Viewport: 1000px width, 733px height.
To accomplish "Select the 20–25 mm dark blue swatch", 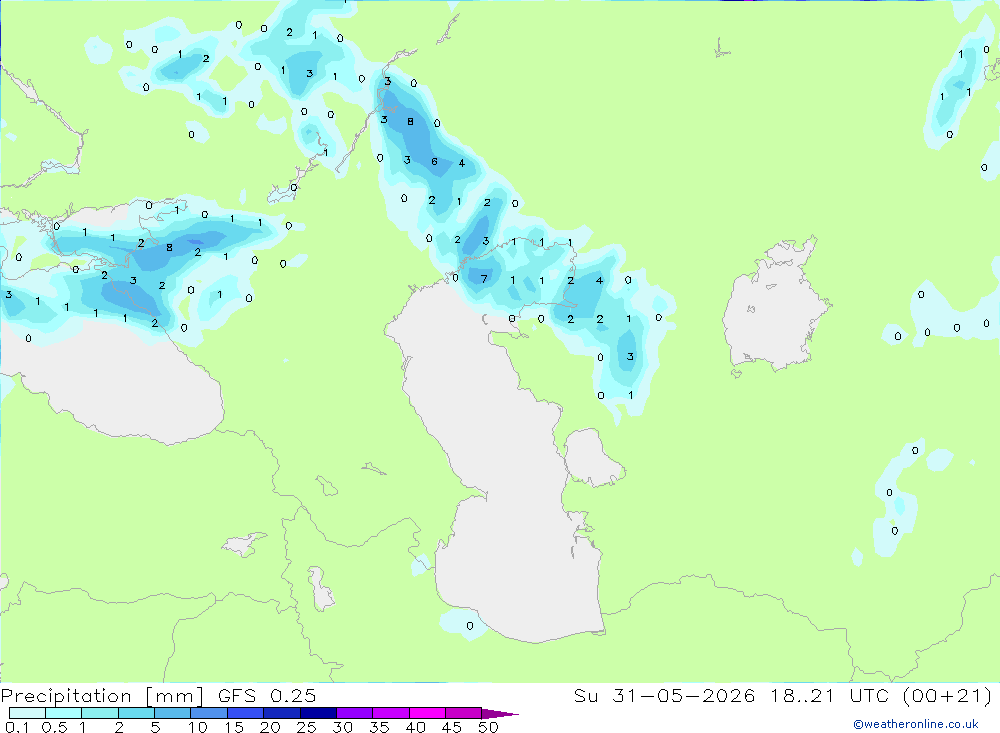I will pyautogui.click(x=282, y=713).
